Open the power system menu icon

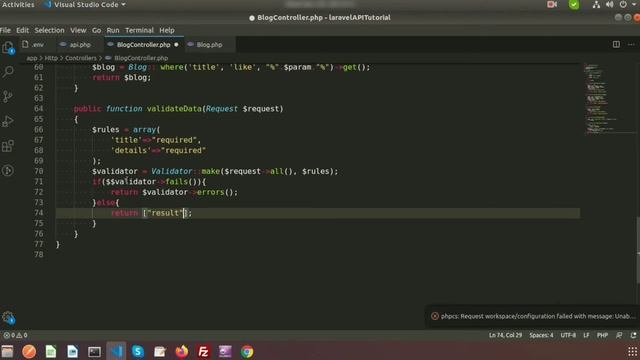(x=623, y=4)
